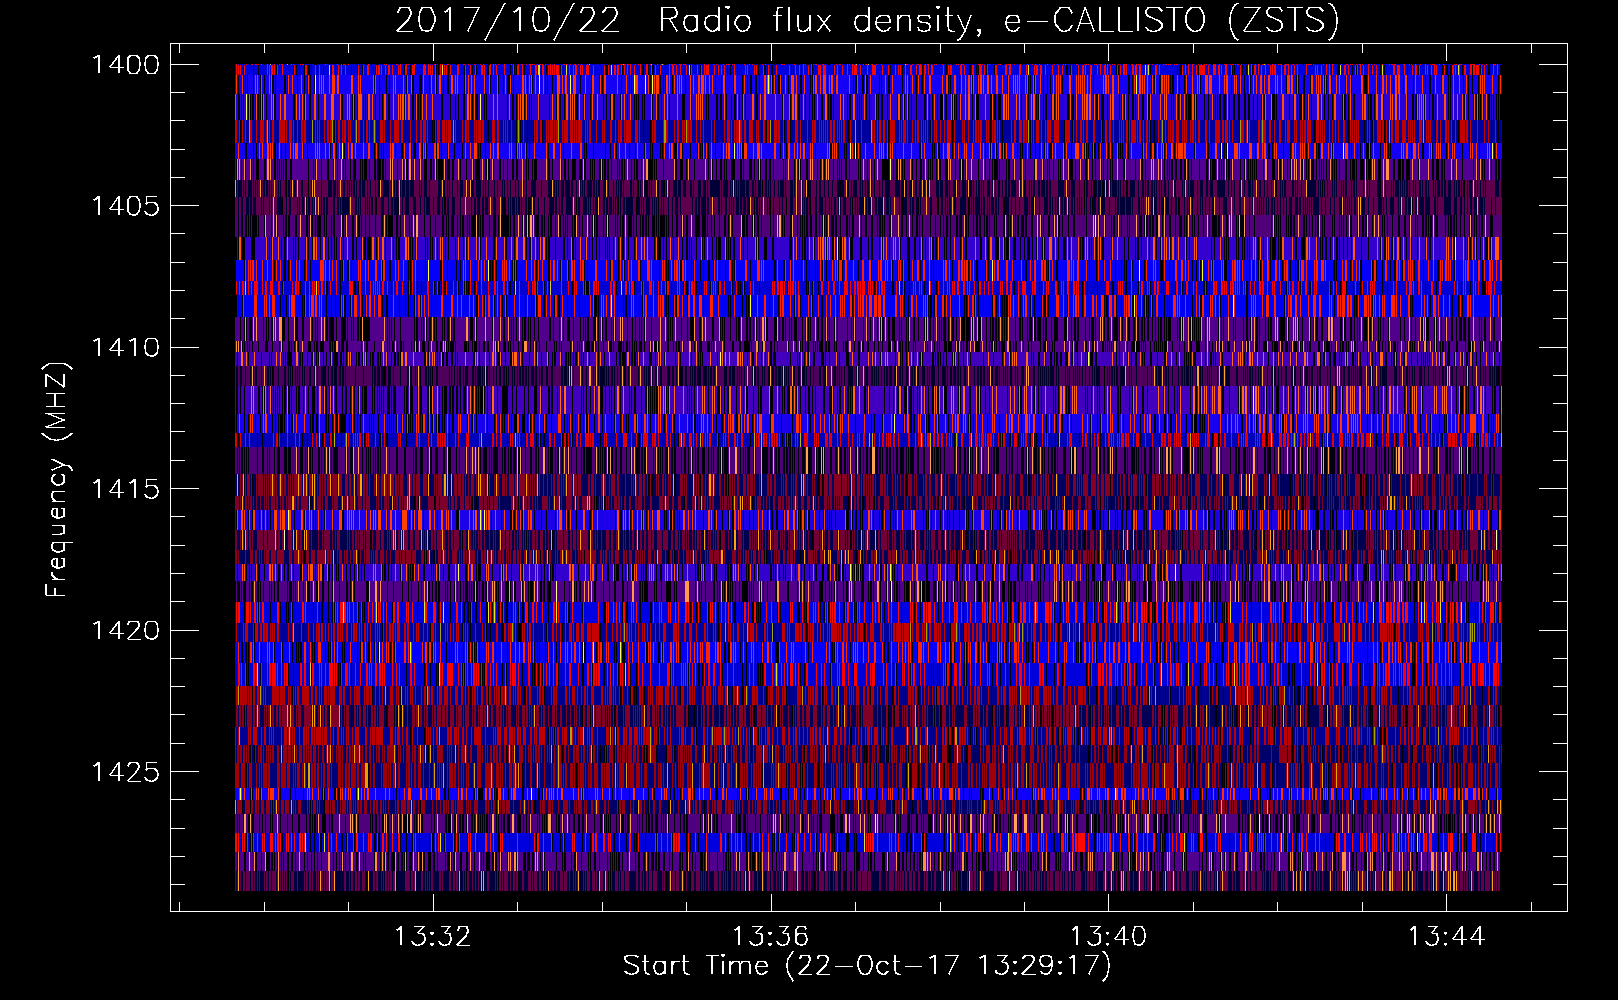
Task: Click the '13:32' time axis label
Action: [432, 937]
